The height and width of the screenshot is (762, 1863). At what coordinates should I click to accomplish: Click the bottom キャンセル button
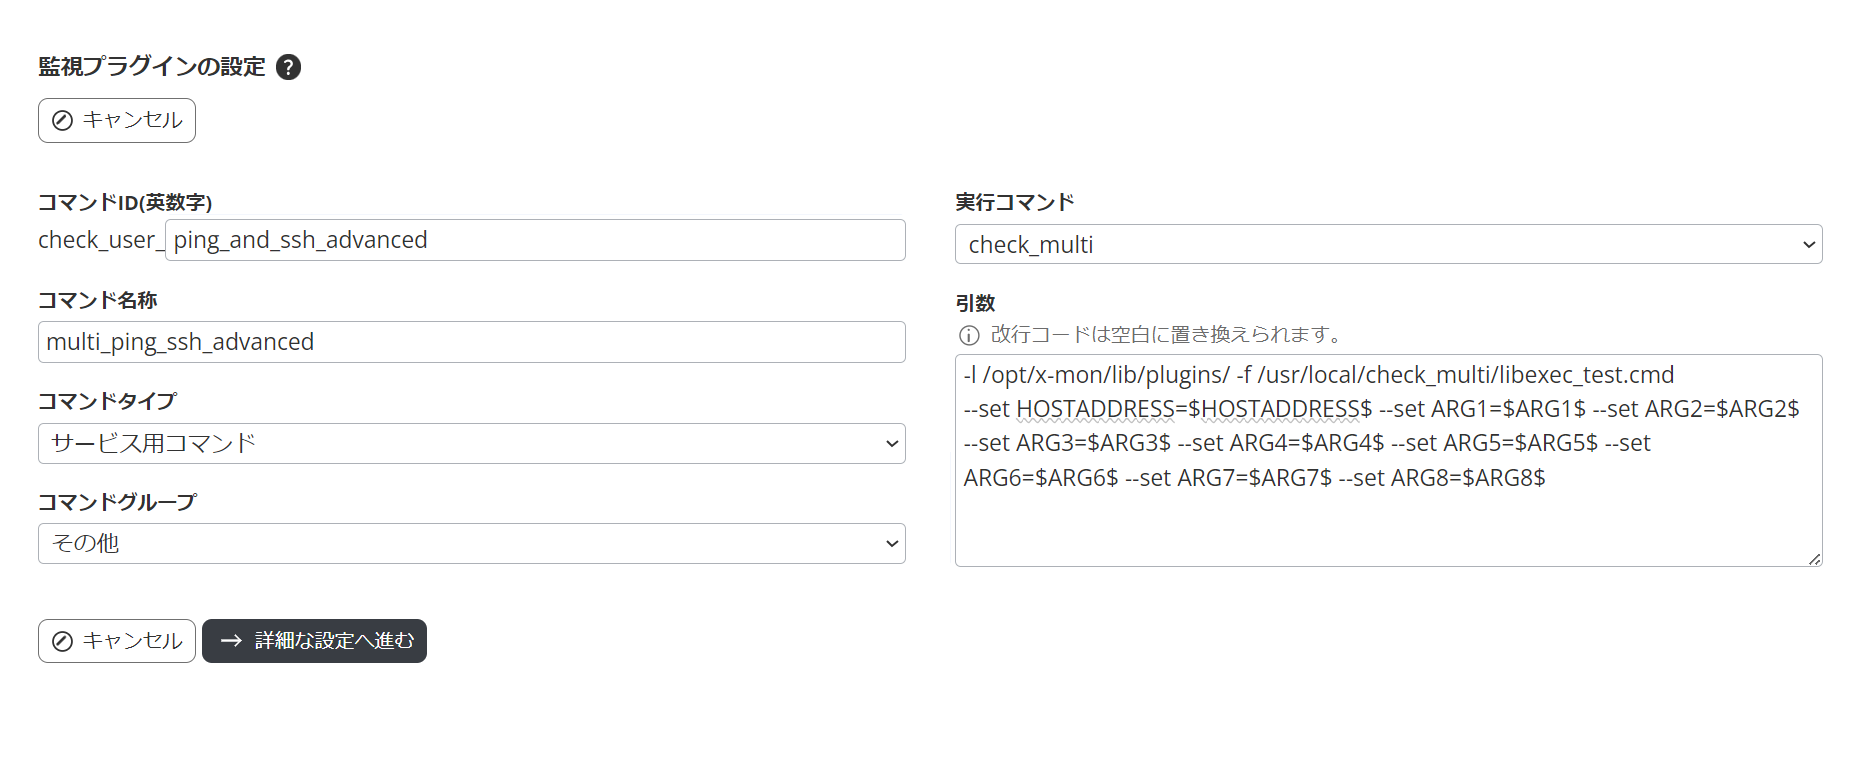117,641
